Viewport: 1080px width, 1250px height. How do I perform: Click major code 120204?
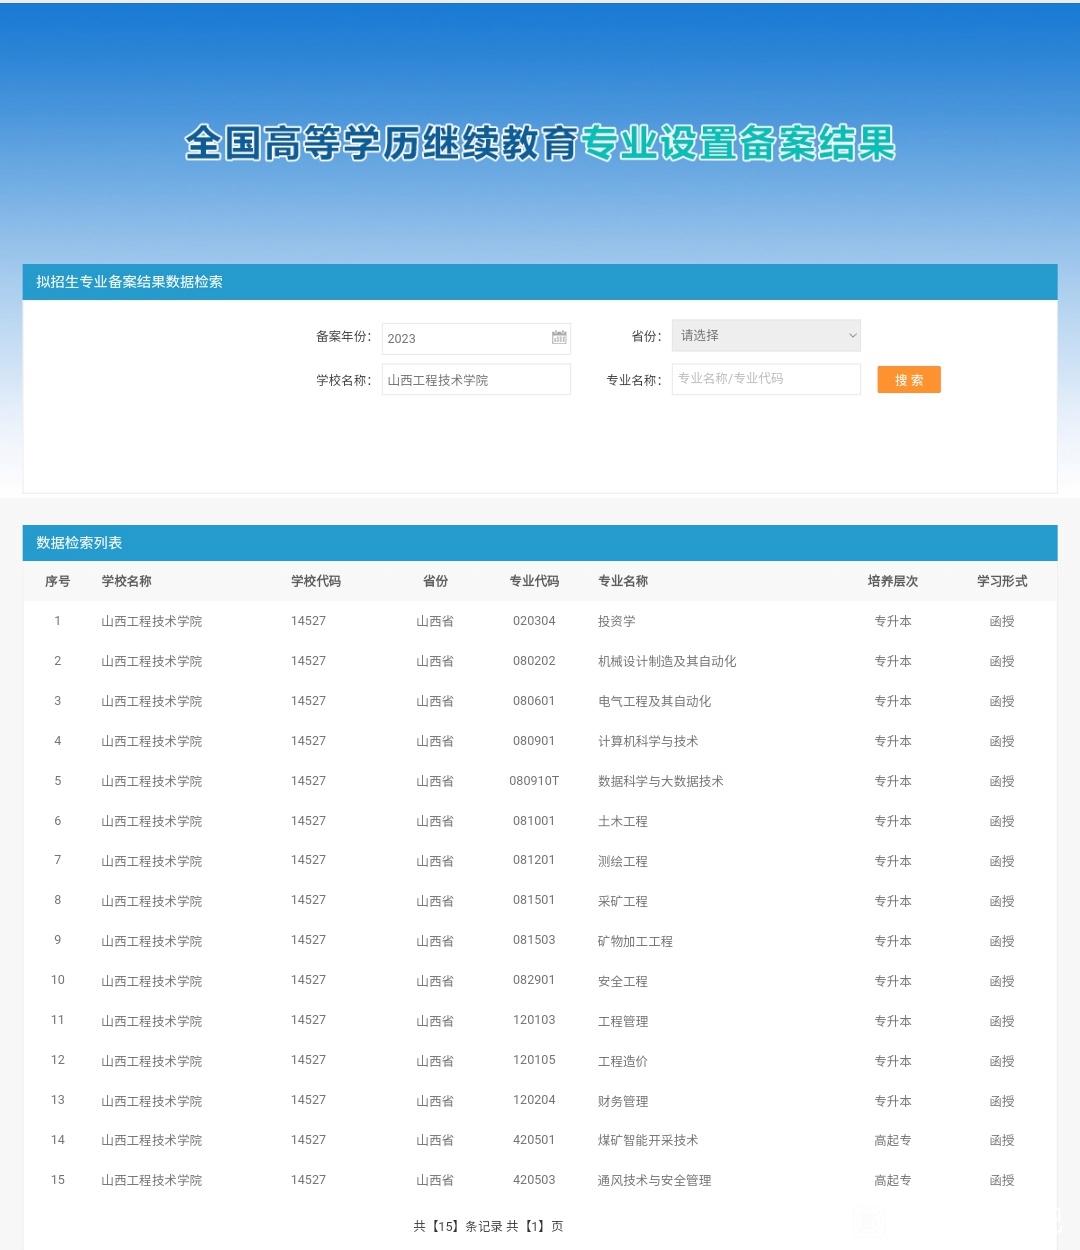[x=534, y=1100]
